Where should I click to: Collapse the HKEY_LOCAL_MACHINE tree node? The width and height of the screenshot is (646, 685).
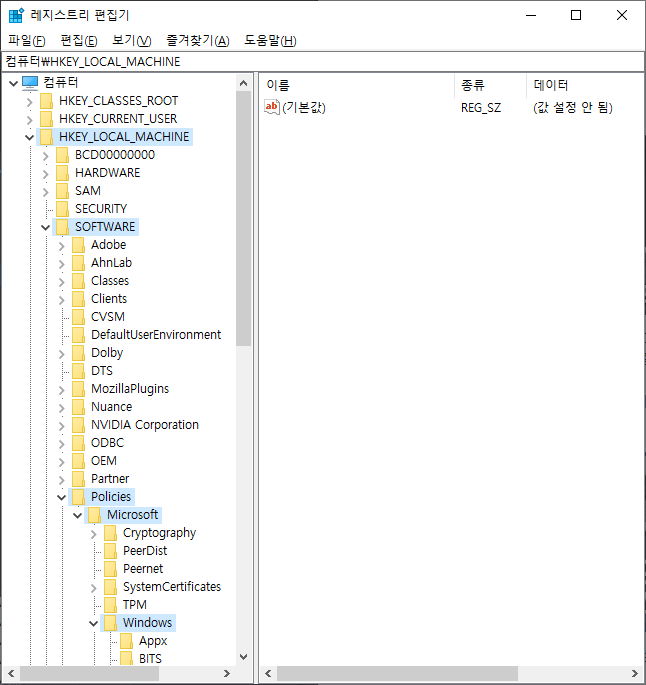[29, 137]
